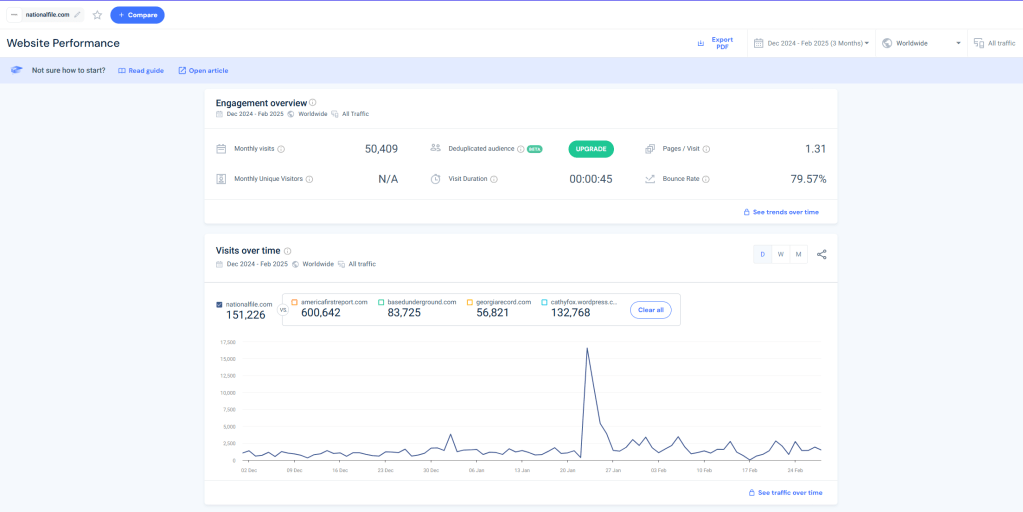Open the Dec 2024 - Feb 2025 date range dropdown
The height and width of the screenshot is (512, 1023).
pyautogui.click(x=811, y=43)
